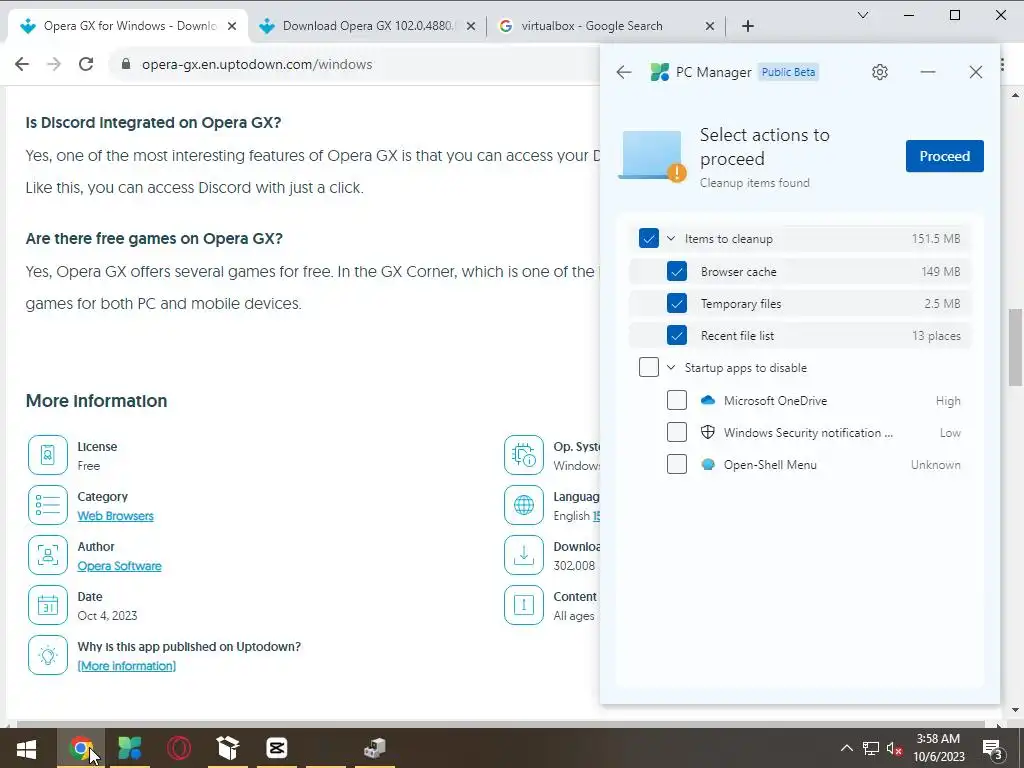
Task: Click the Public Beta badge
Action: pyautogui.click(x=788, y=72)
